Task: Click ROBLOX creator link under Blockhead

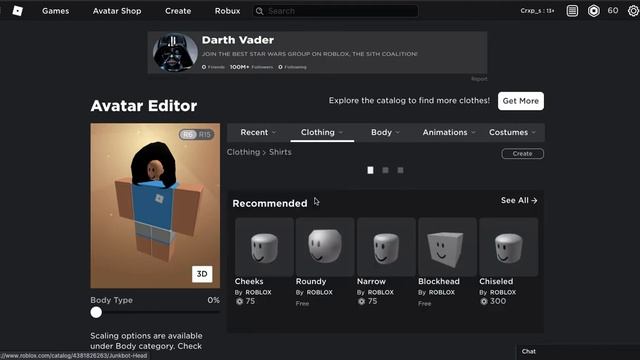Action: point(442,292)
